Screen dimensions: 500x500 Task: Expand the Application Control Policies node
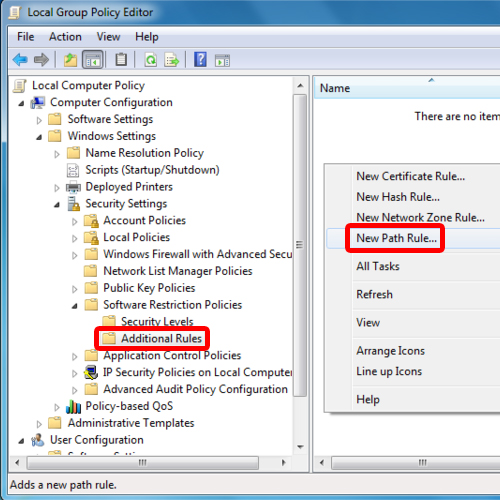75,357
